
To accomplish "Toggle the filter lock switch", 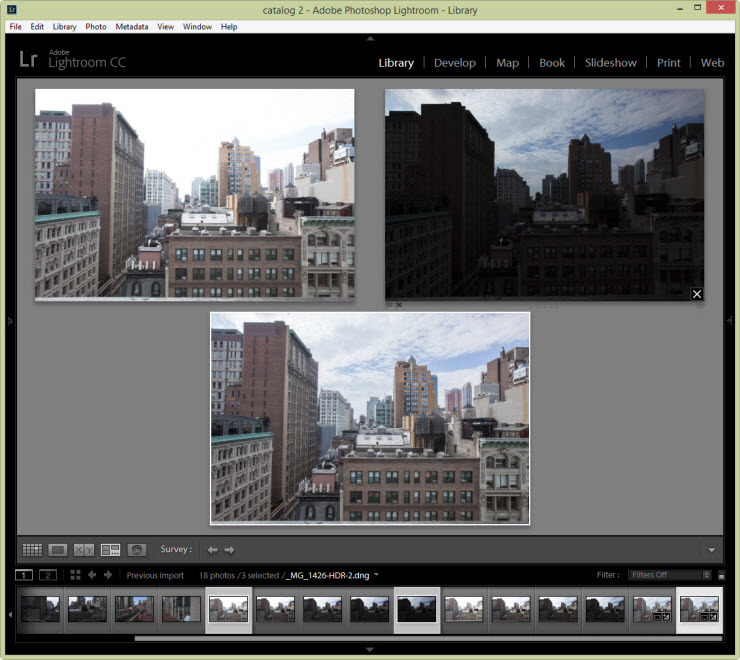I will coord(720,575).
